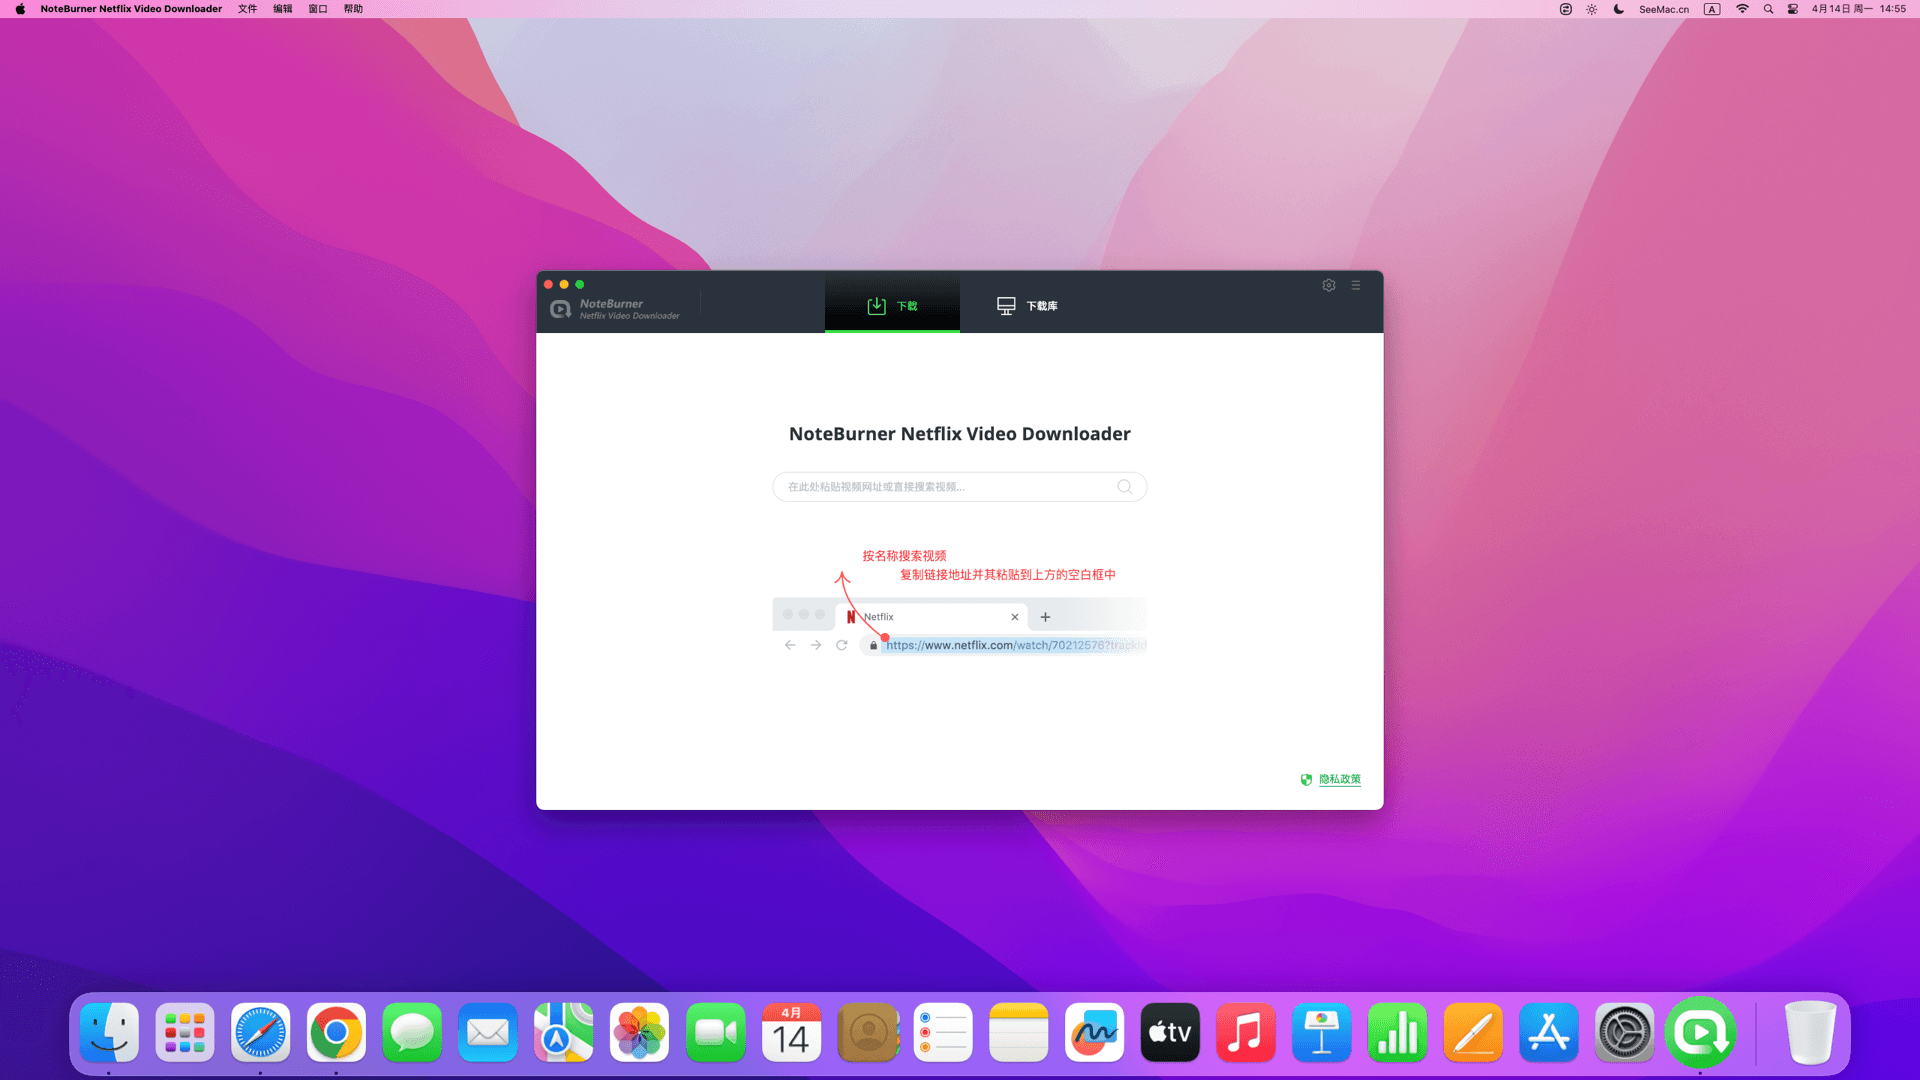
Task: Toggle Do Not Disturb moon icon in menu bar
Action: click(1619, 9)
